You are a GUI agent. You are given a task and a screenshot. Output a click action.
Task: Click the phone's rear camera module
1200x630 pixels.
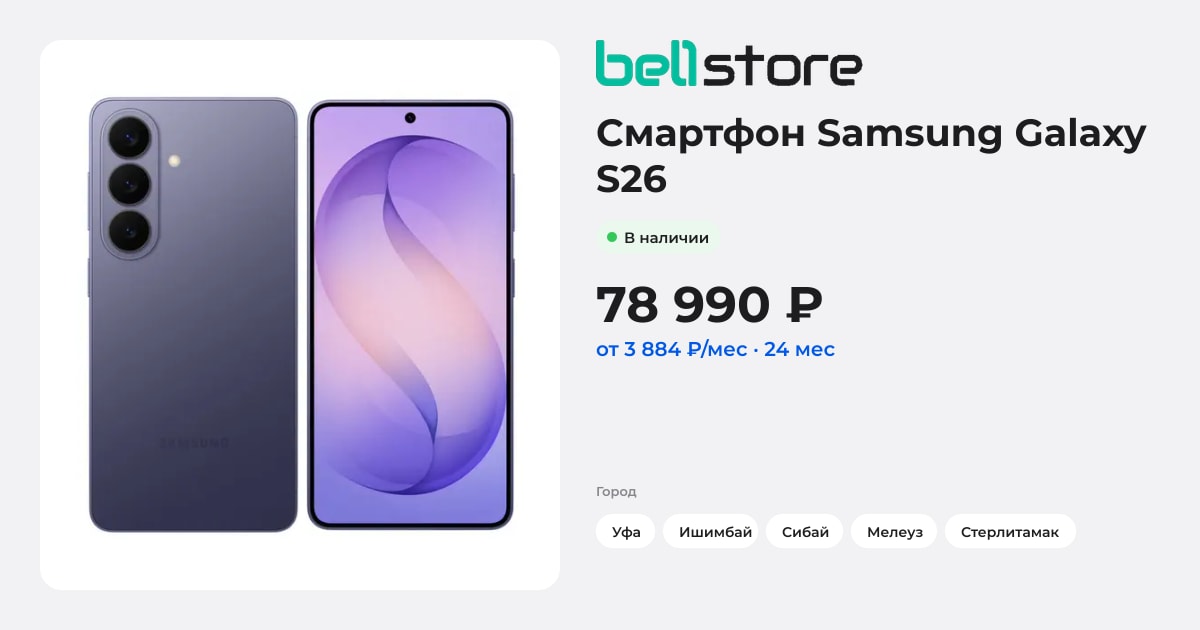pos(128,184)
